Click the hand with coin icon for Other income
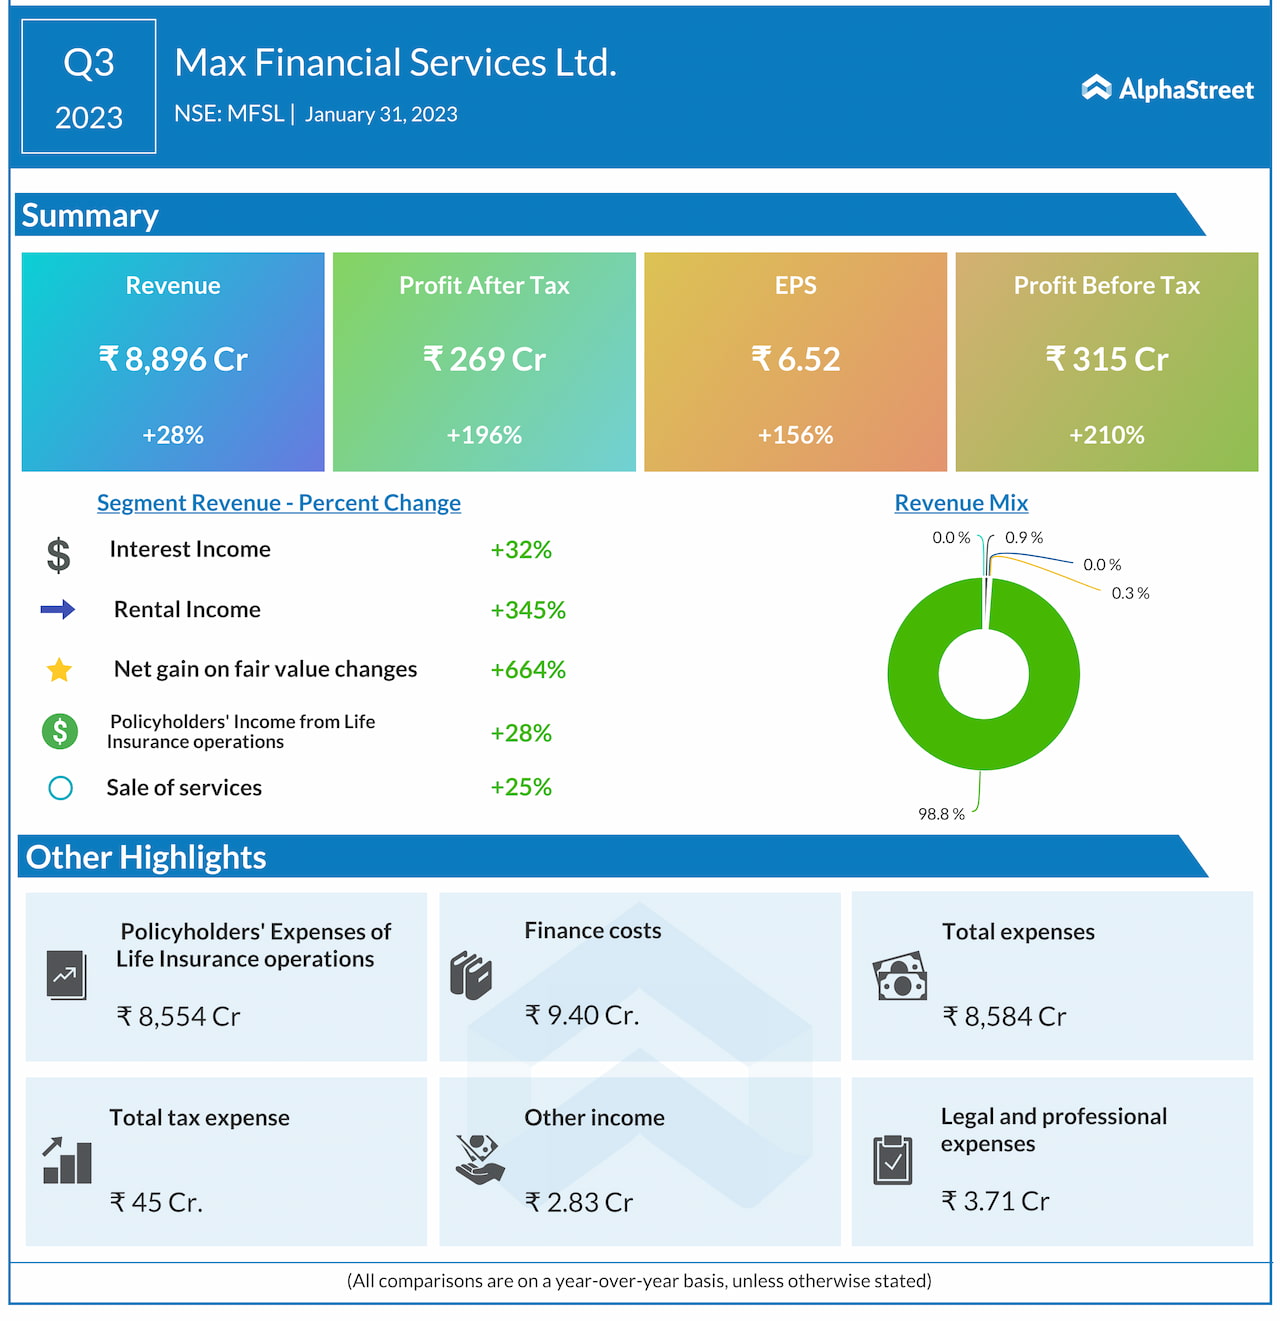Image resolution: width=1280 pixels, height=1321 pixels. point(480,1160)
